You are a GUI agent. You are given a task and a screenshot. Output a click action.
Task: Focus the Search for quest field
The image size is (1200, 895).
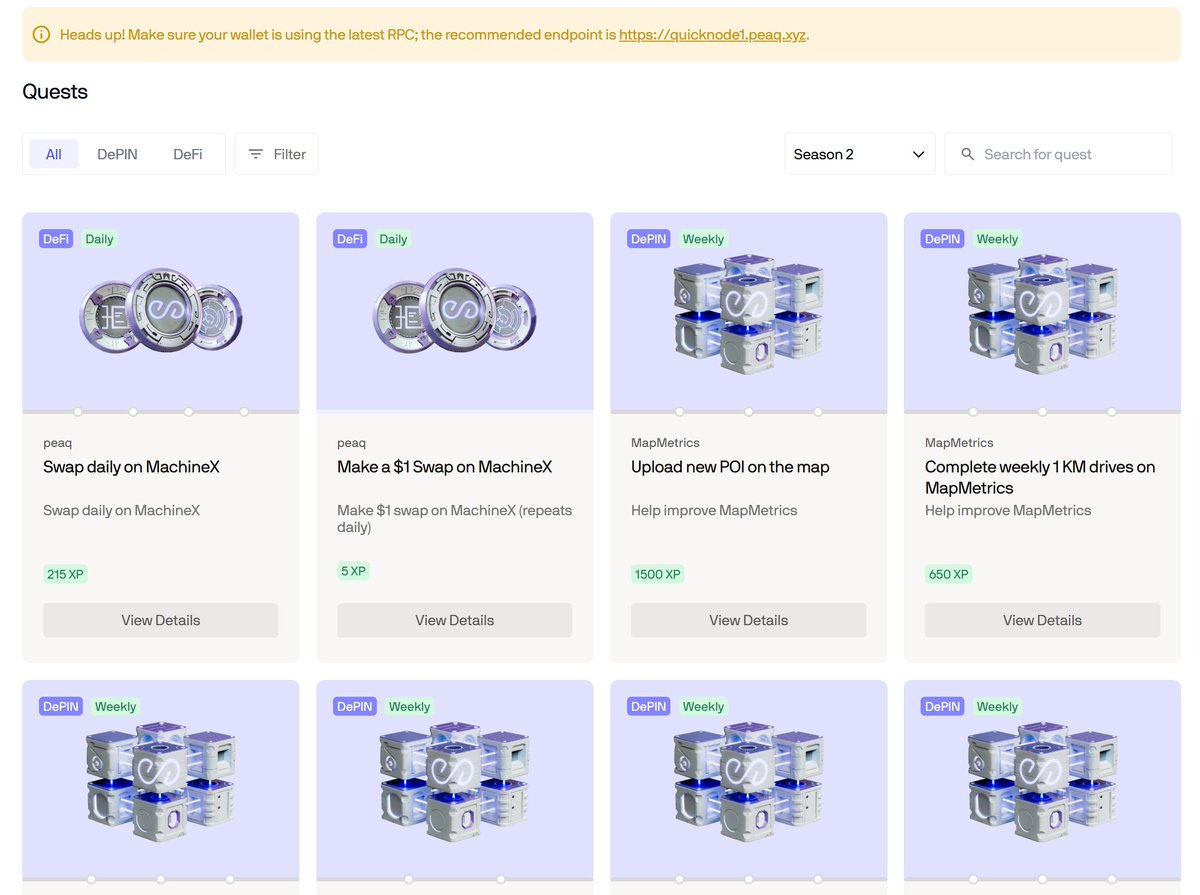[1058, 154]
